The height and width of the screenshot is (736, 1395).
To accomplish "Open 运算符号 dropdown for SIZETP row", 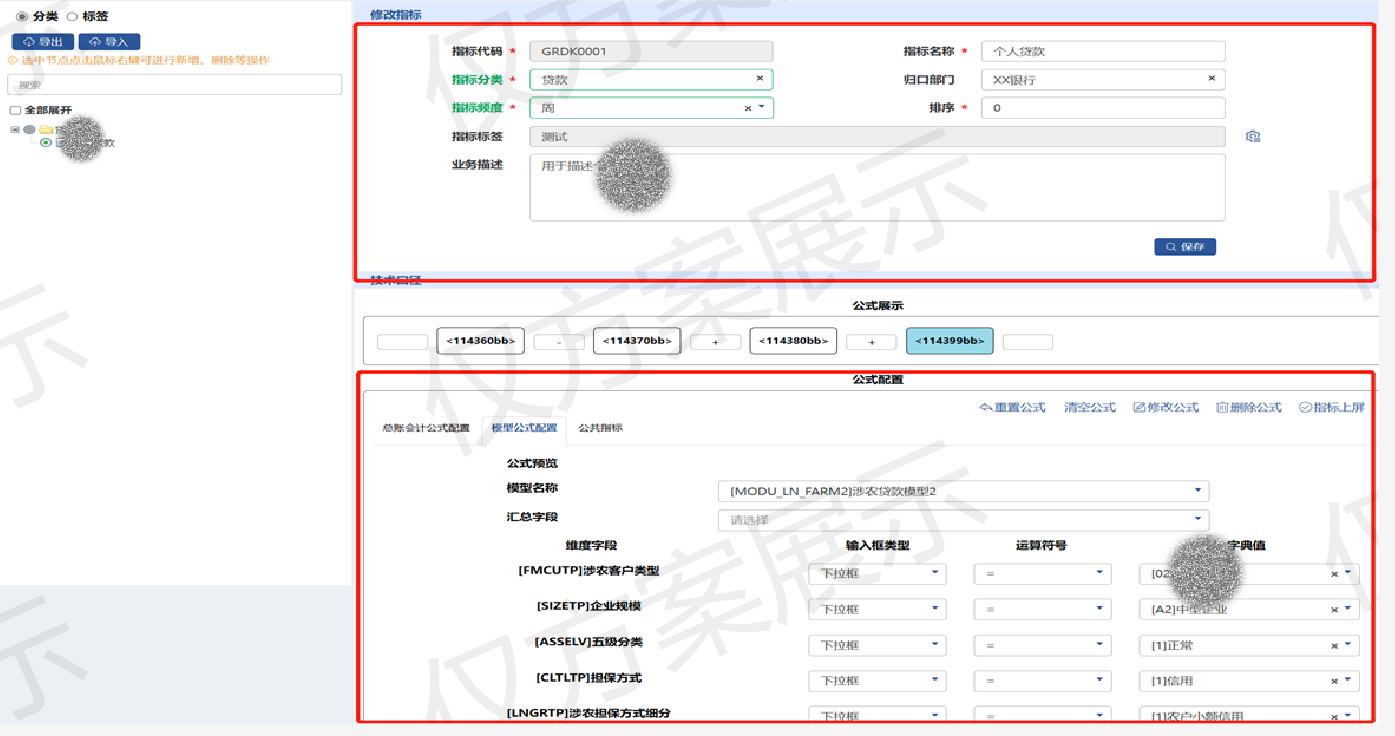I will tap(1042, 609).
